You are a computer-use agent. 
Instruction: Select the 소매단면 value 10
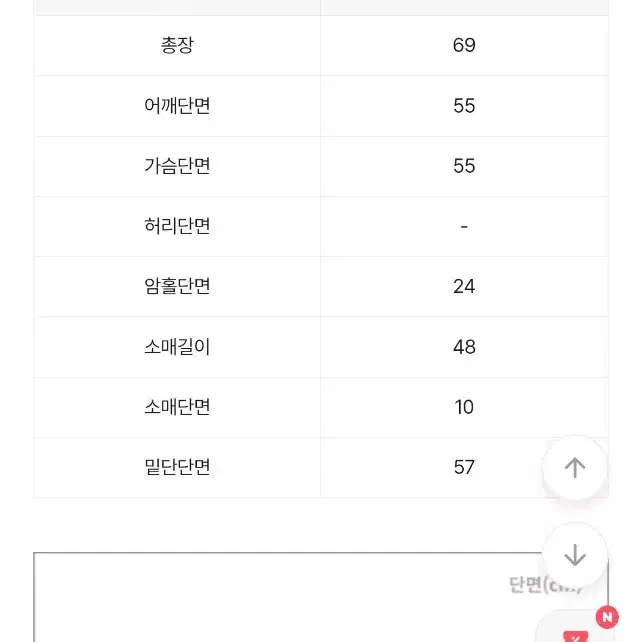point(464,407)
